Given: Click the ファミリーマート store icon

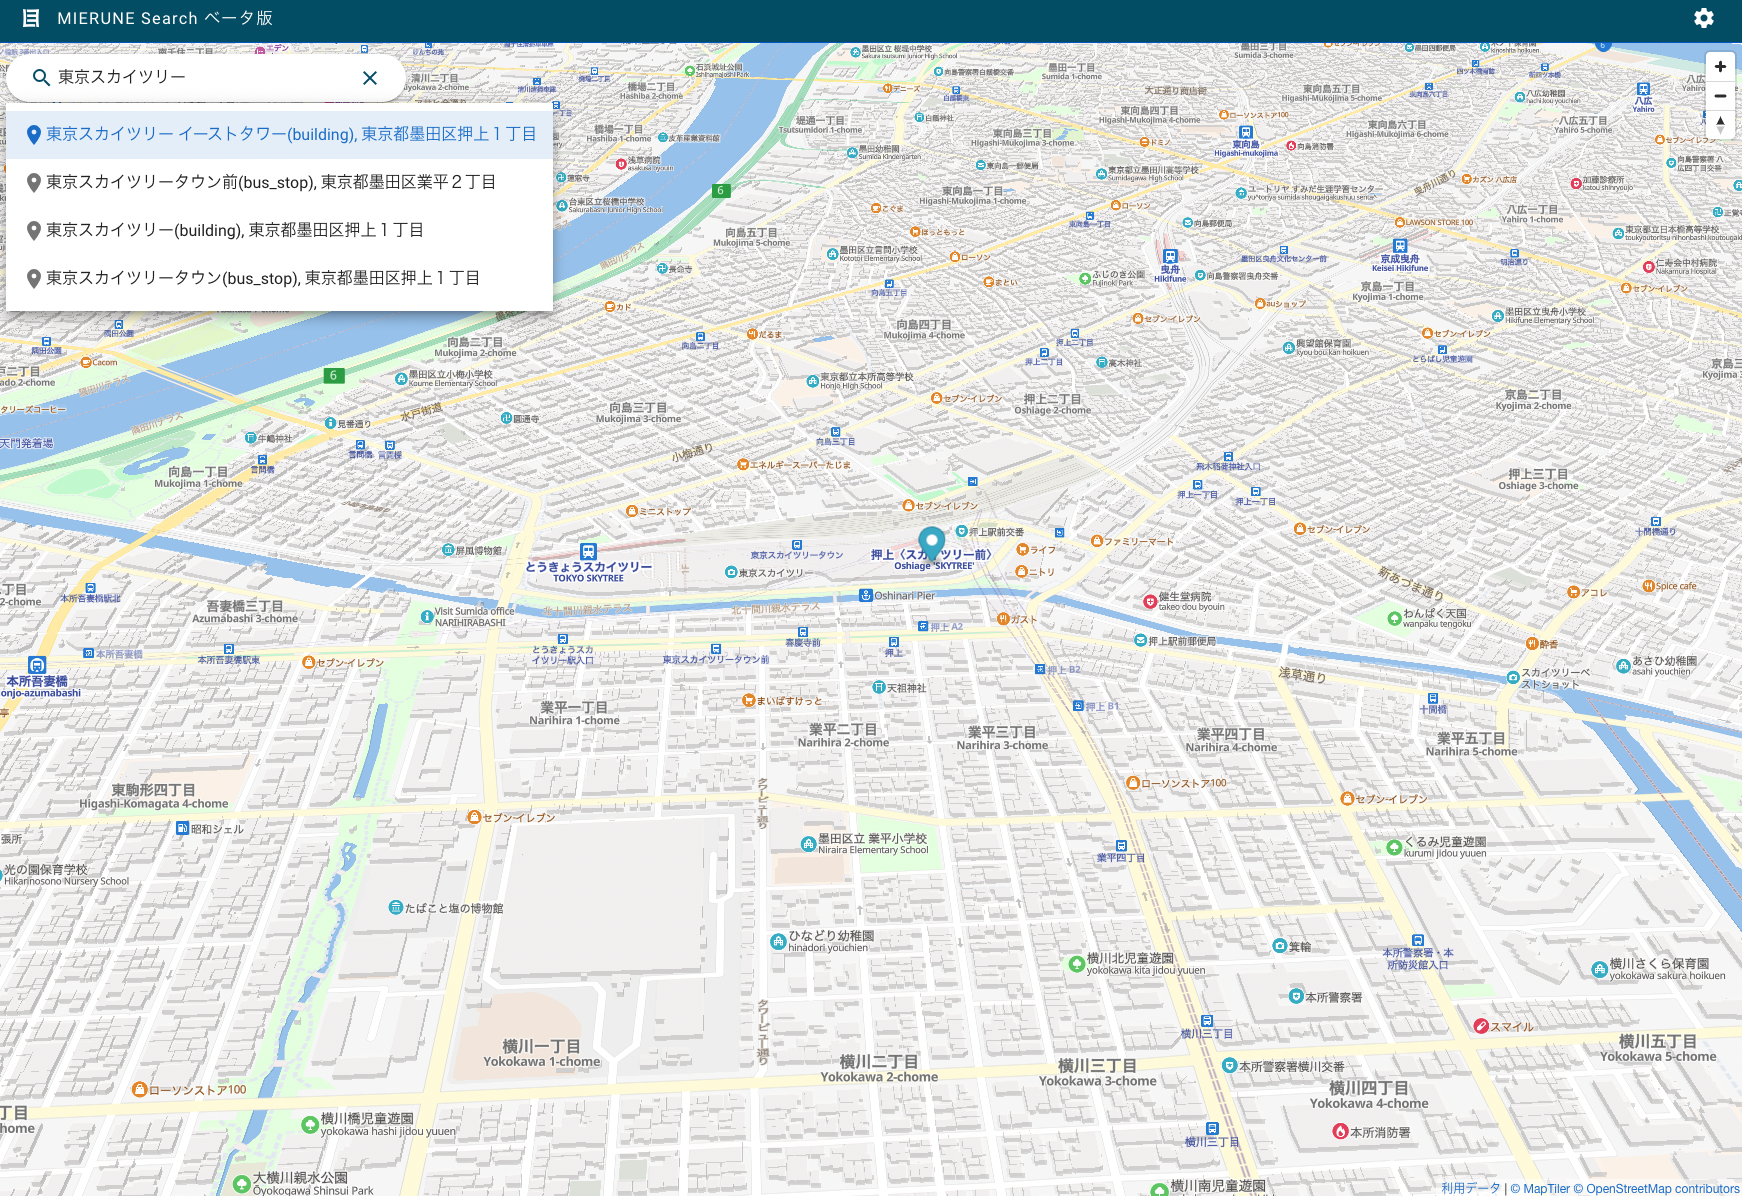Looking at the screenshot, I should (x=1097, y=542).
